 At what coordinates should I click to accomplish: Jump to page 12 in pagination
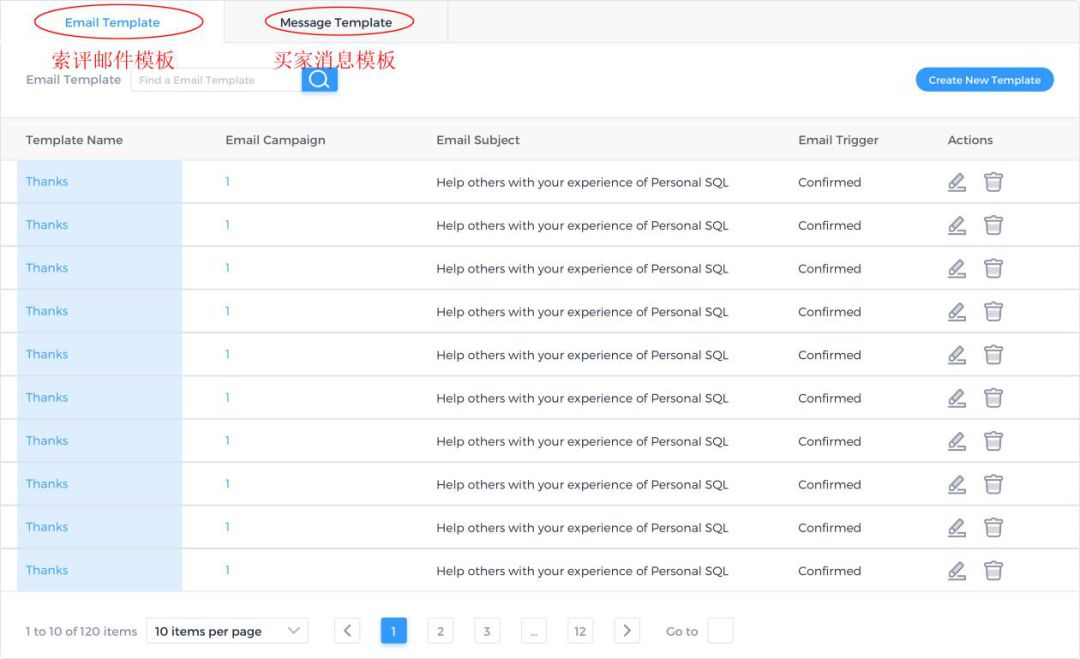pyautogui.click(x=580, y=631)
